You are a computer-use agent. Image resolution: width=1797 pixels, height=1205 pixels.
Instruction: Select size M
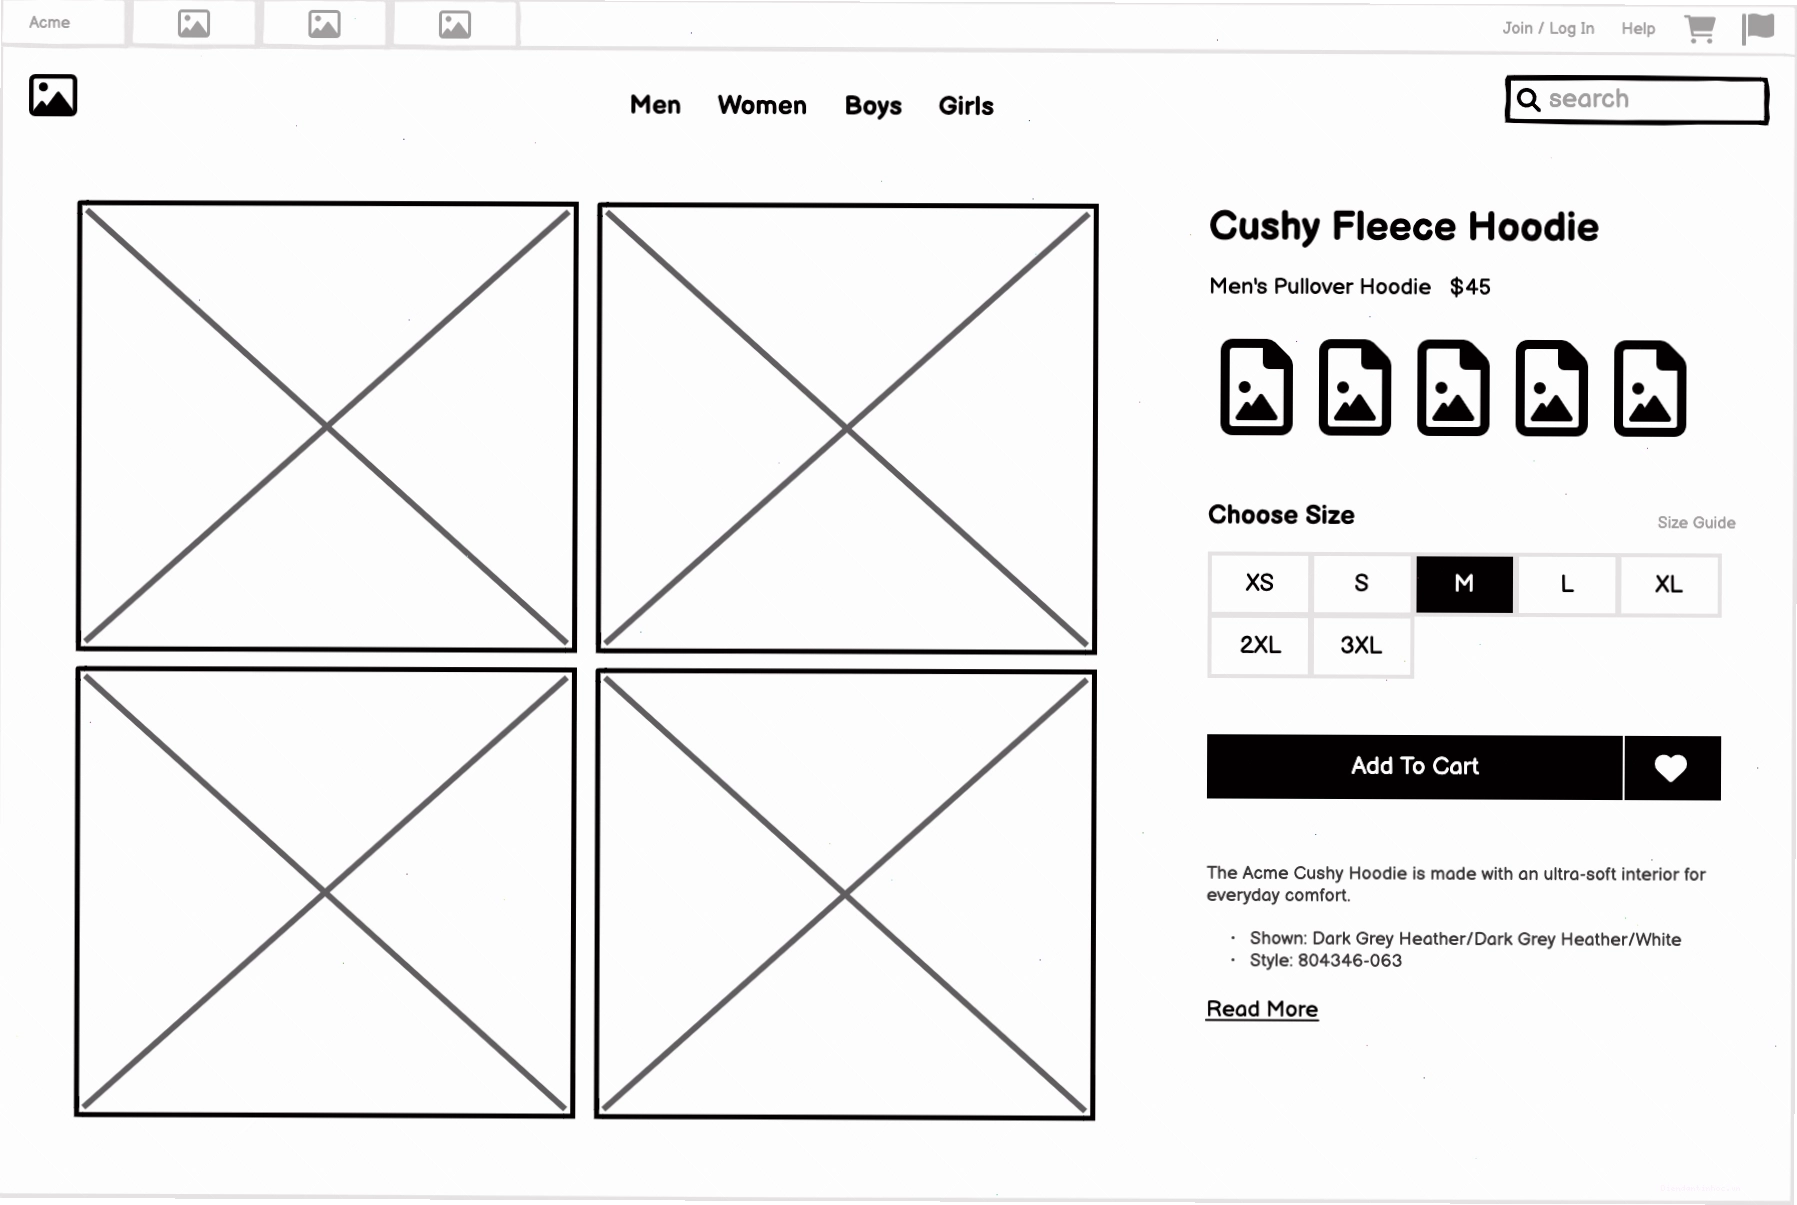(x=1464, y=584)
